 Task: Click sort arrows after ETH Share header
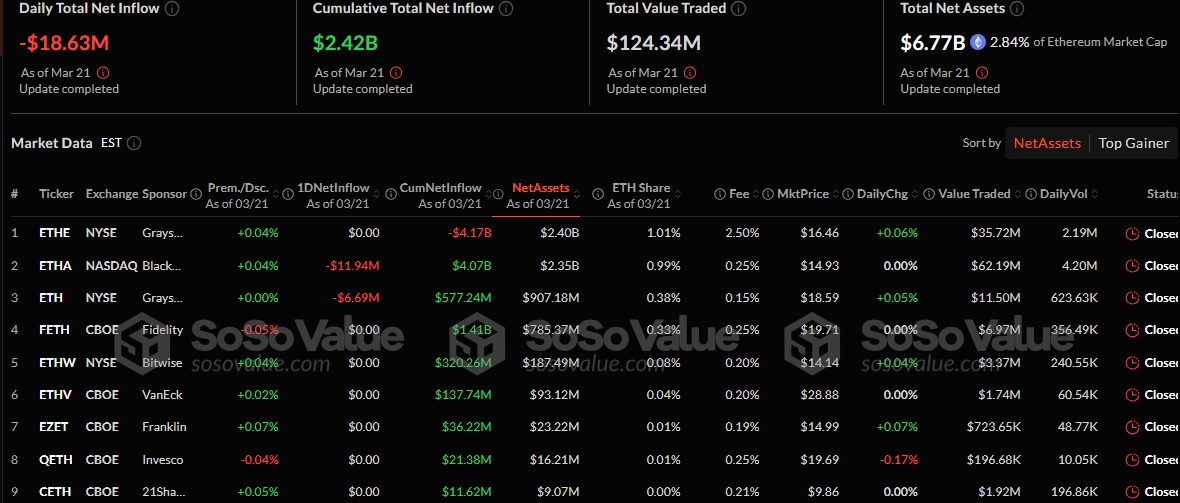(x=677, y=196)
